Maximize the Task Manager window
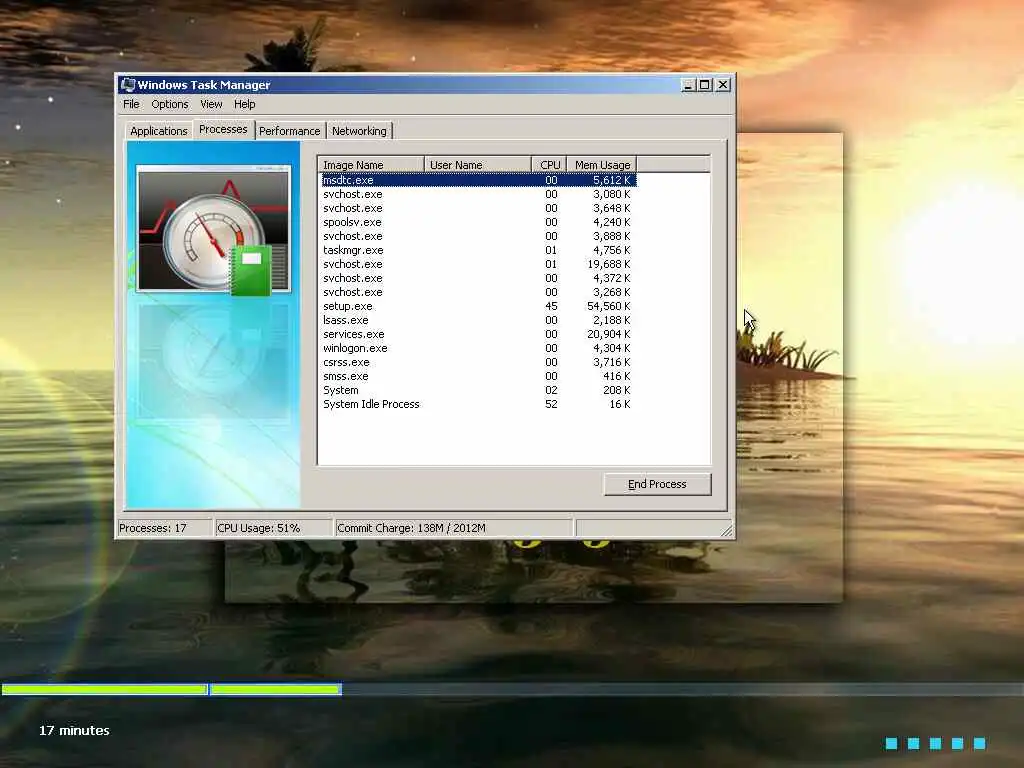The width and height of the screenshot is (1024, 768). click(x=705, y=85)
